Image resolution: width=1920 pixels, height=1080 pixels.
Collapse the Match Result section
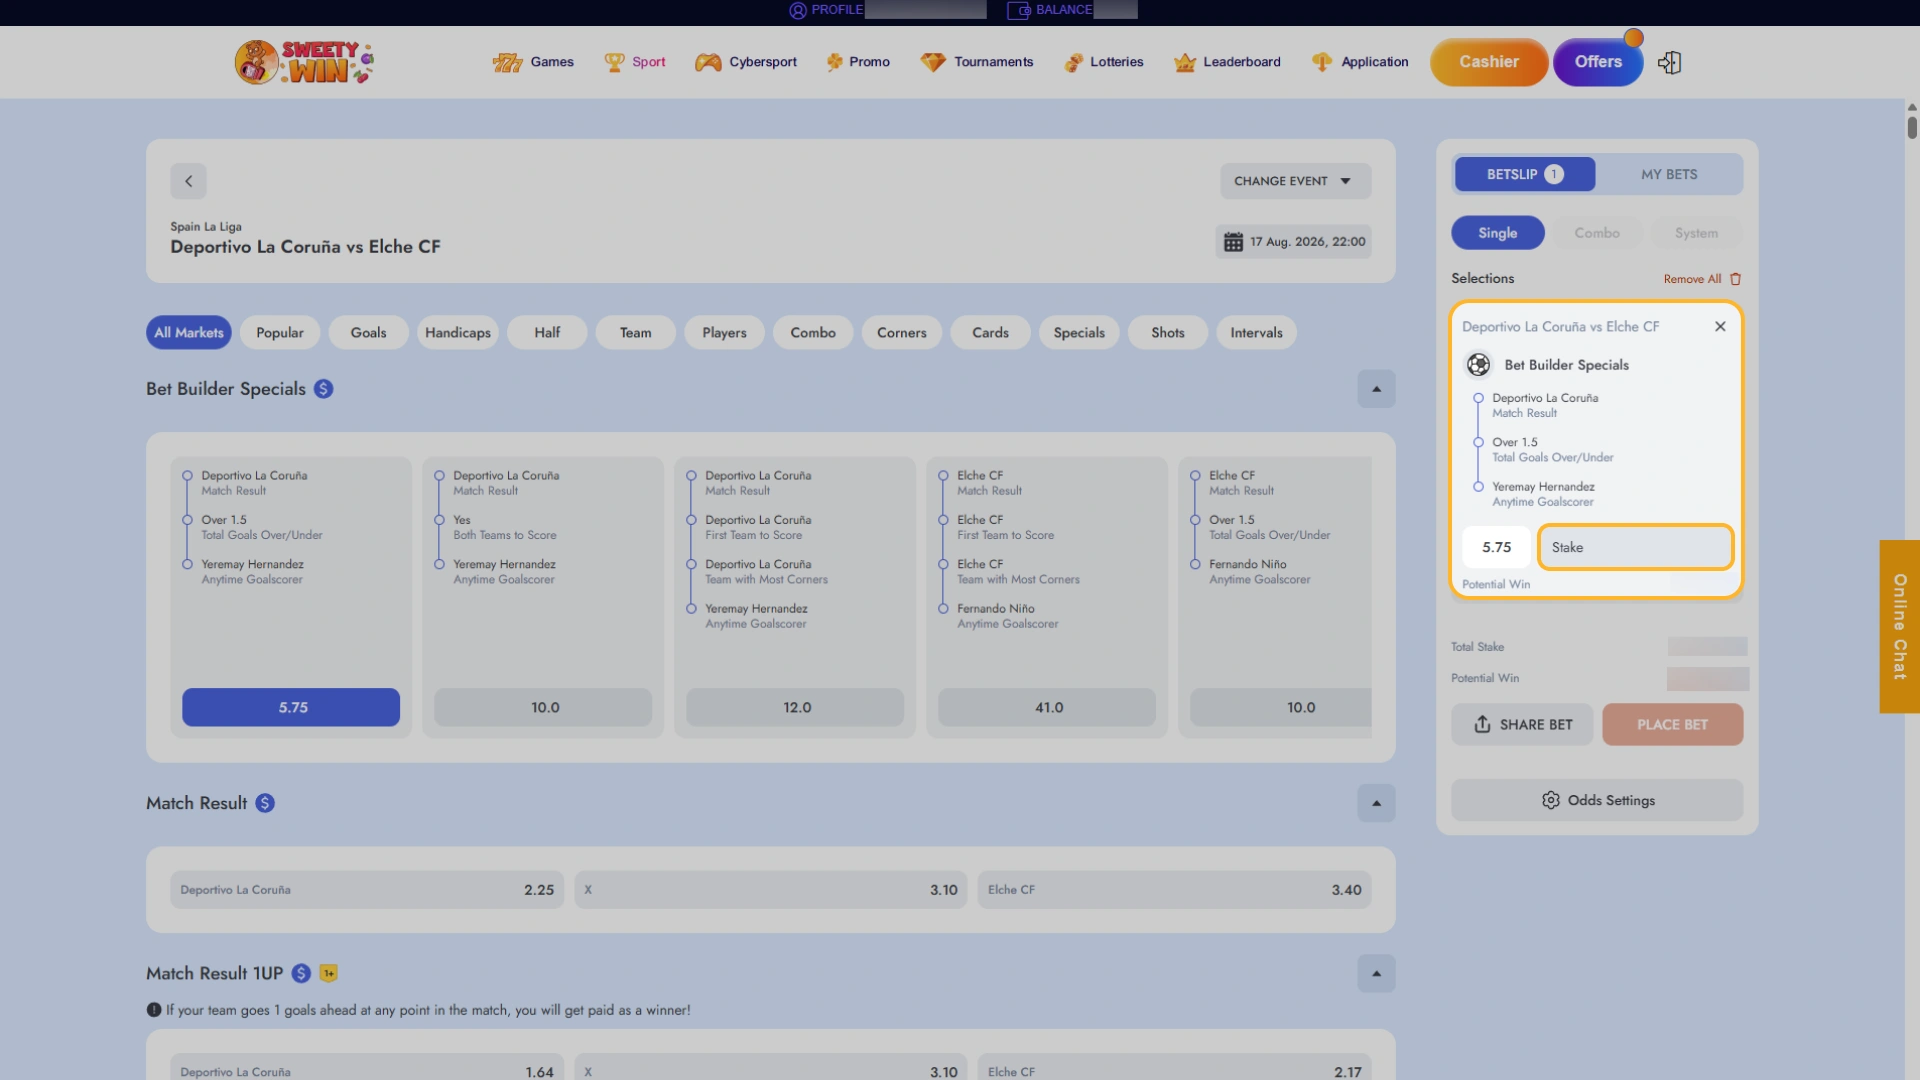point(1376,803)
